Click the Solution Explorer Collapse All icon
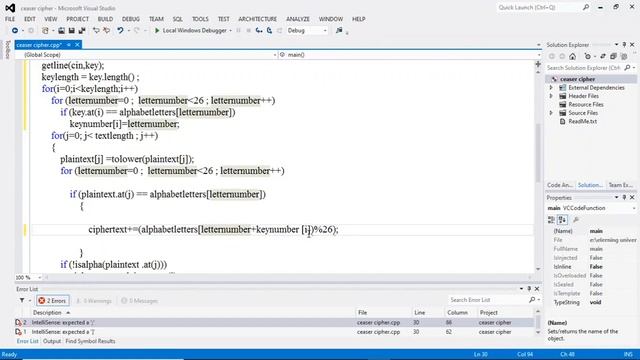The height and width of the screenshot is (360, 640). 613,56
